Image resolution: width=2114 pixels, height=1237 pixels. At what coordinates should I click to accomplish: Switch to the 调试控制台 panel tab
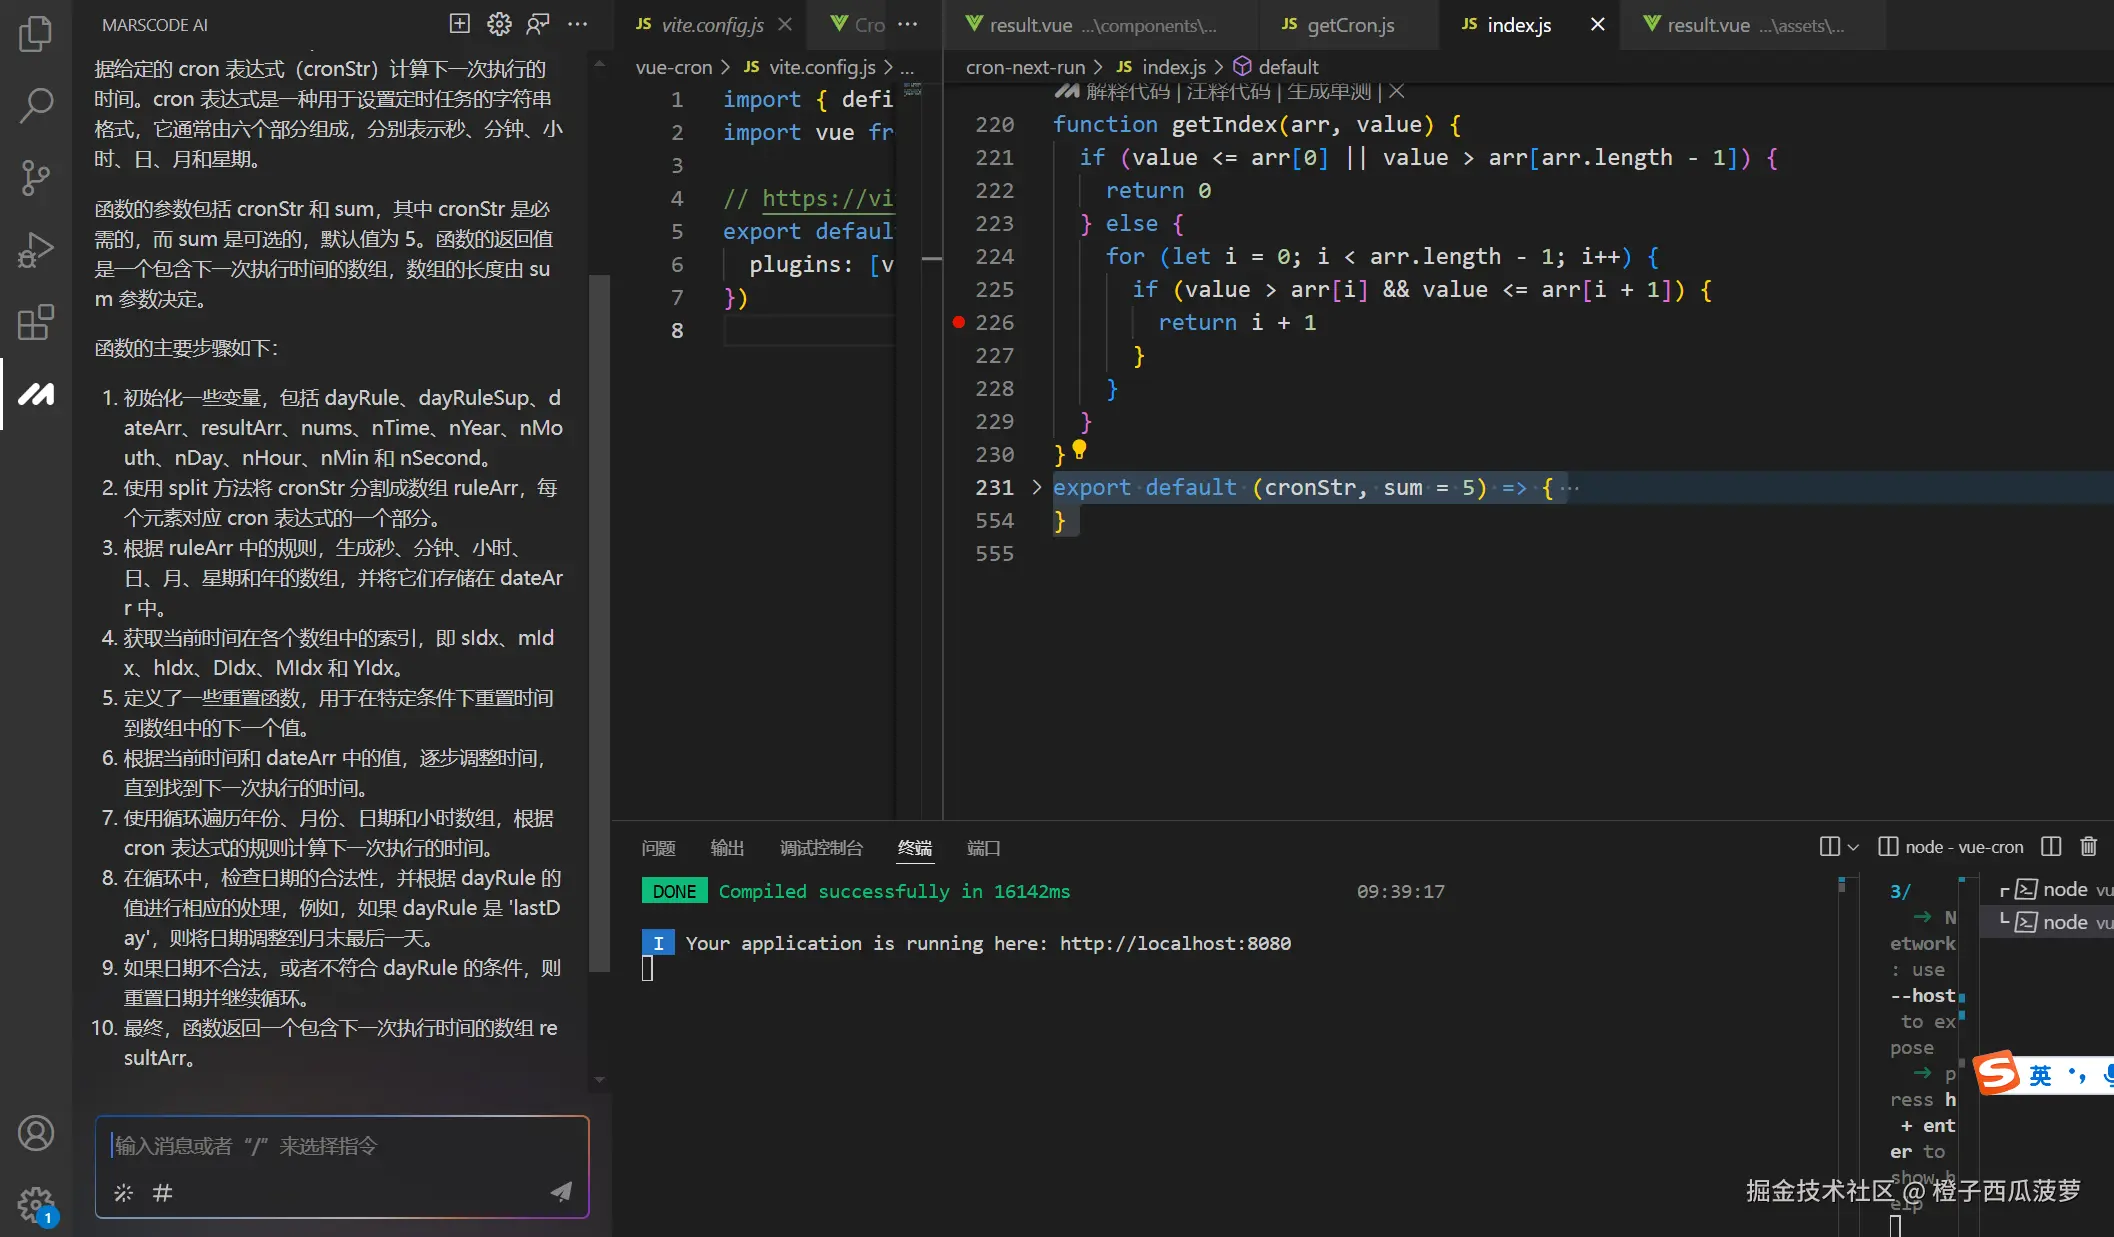pos(821,848)
